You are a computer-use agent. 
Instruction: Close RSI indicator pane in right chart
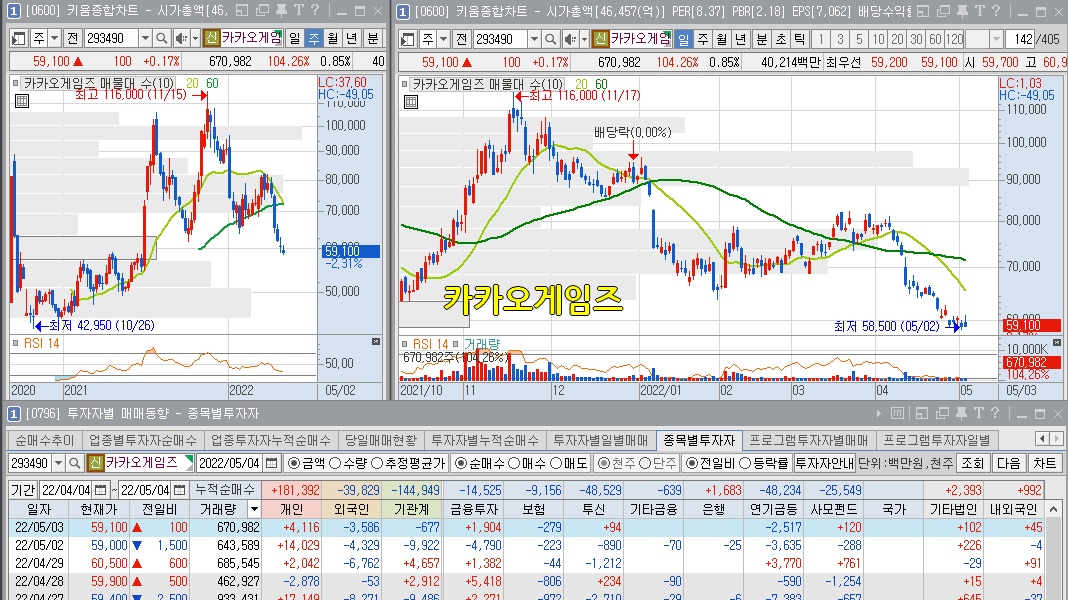(x=1057, y=343)
